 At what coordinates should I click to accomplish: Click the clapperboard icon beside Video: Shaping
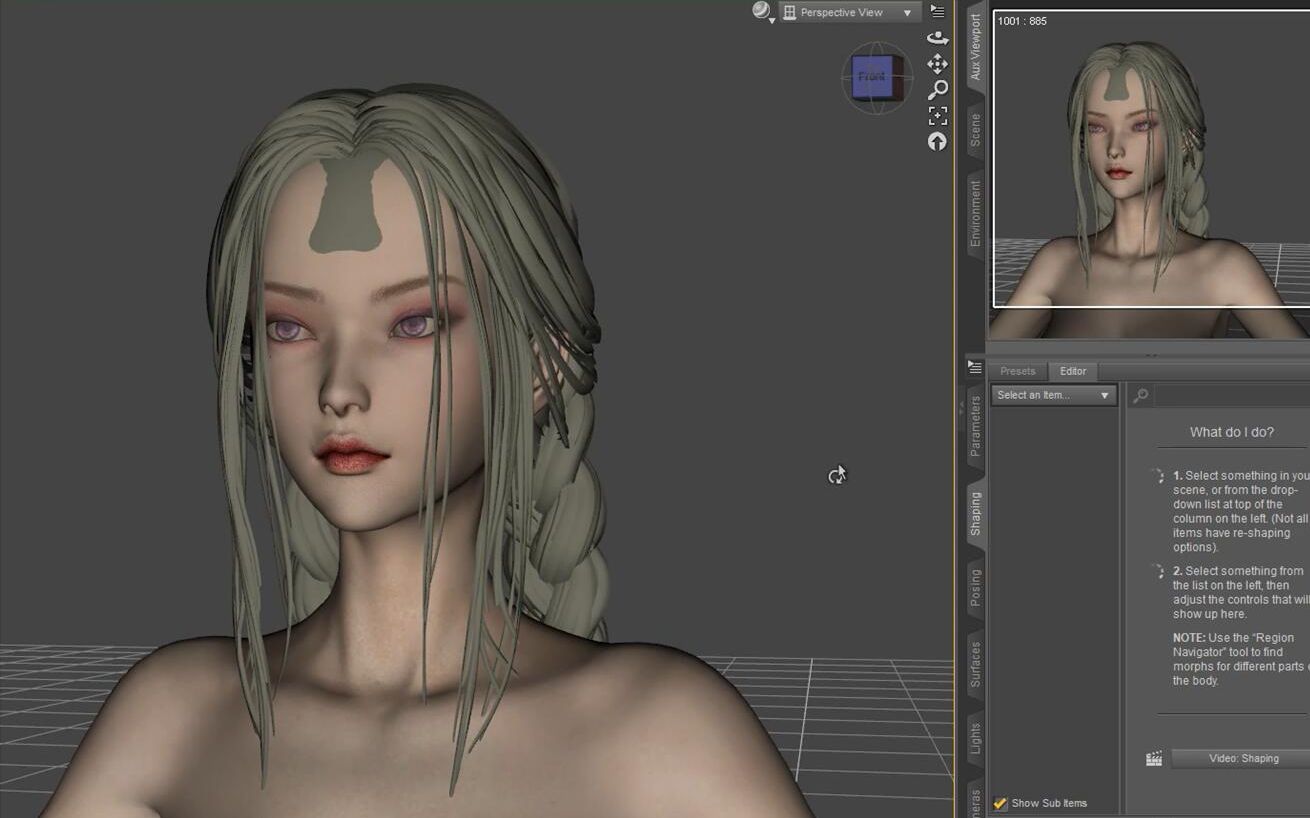[1153, 758]
